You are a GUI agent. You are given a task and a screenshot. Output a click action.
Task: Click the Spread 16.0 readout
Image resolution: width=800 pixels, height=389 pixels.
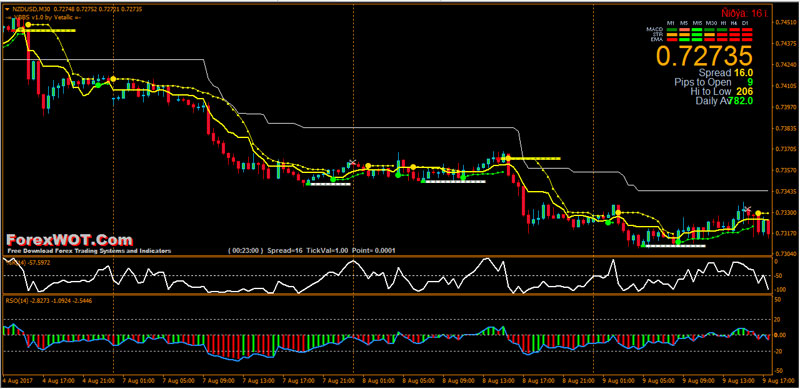coord(726,73)
